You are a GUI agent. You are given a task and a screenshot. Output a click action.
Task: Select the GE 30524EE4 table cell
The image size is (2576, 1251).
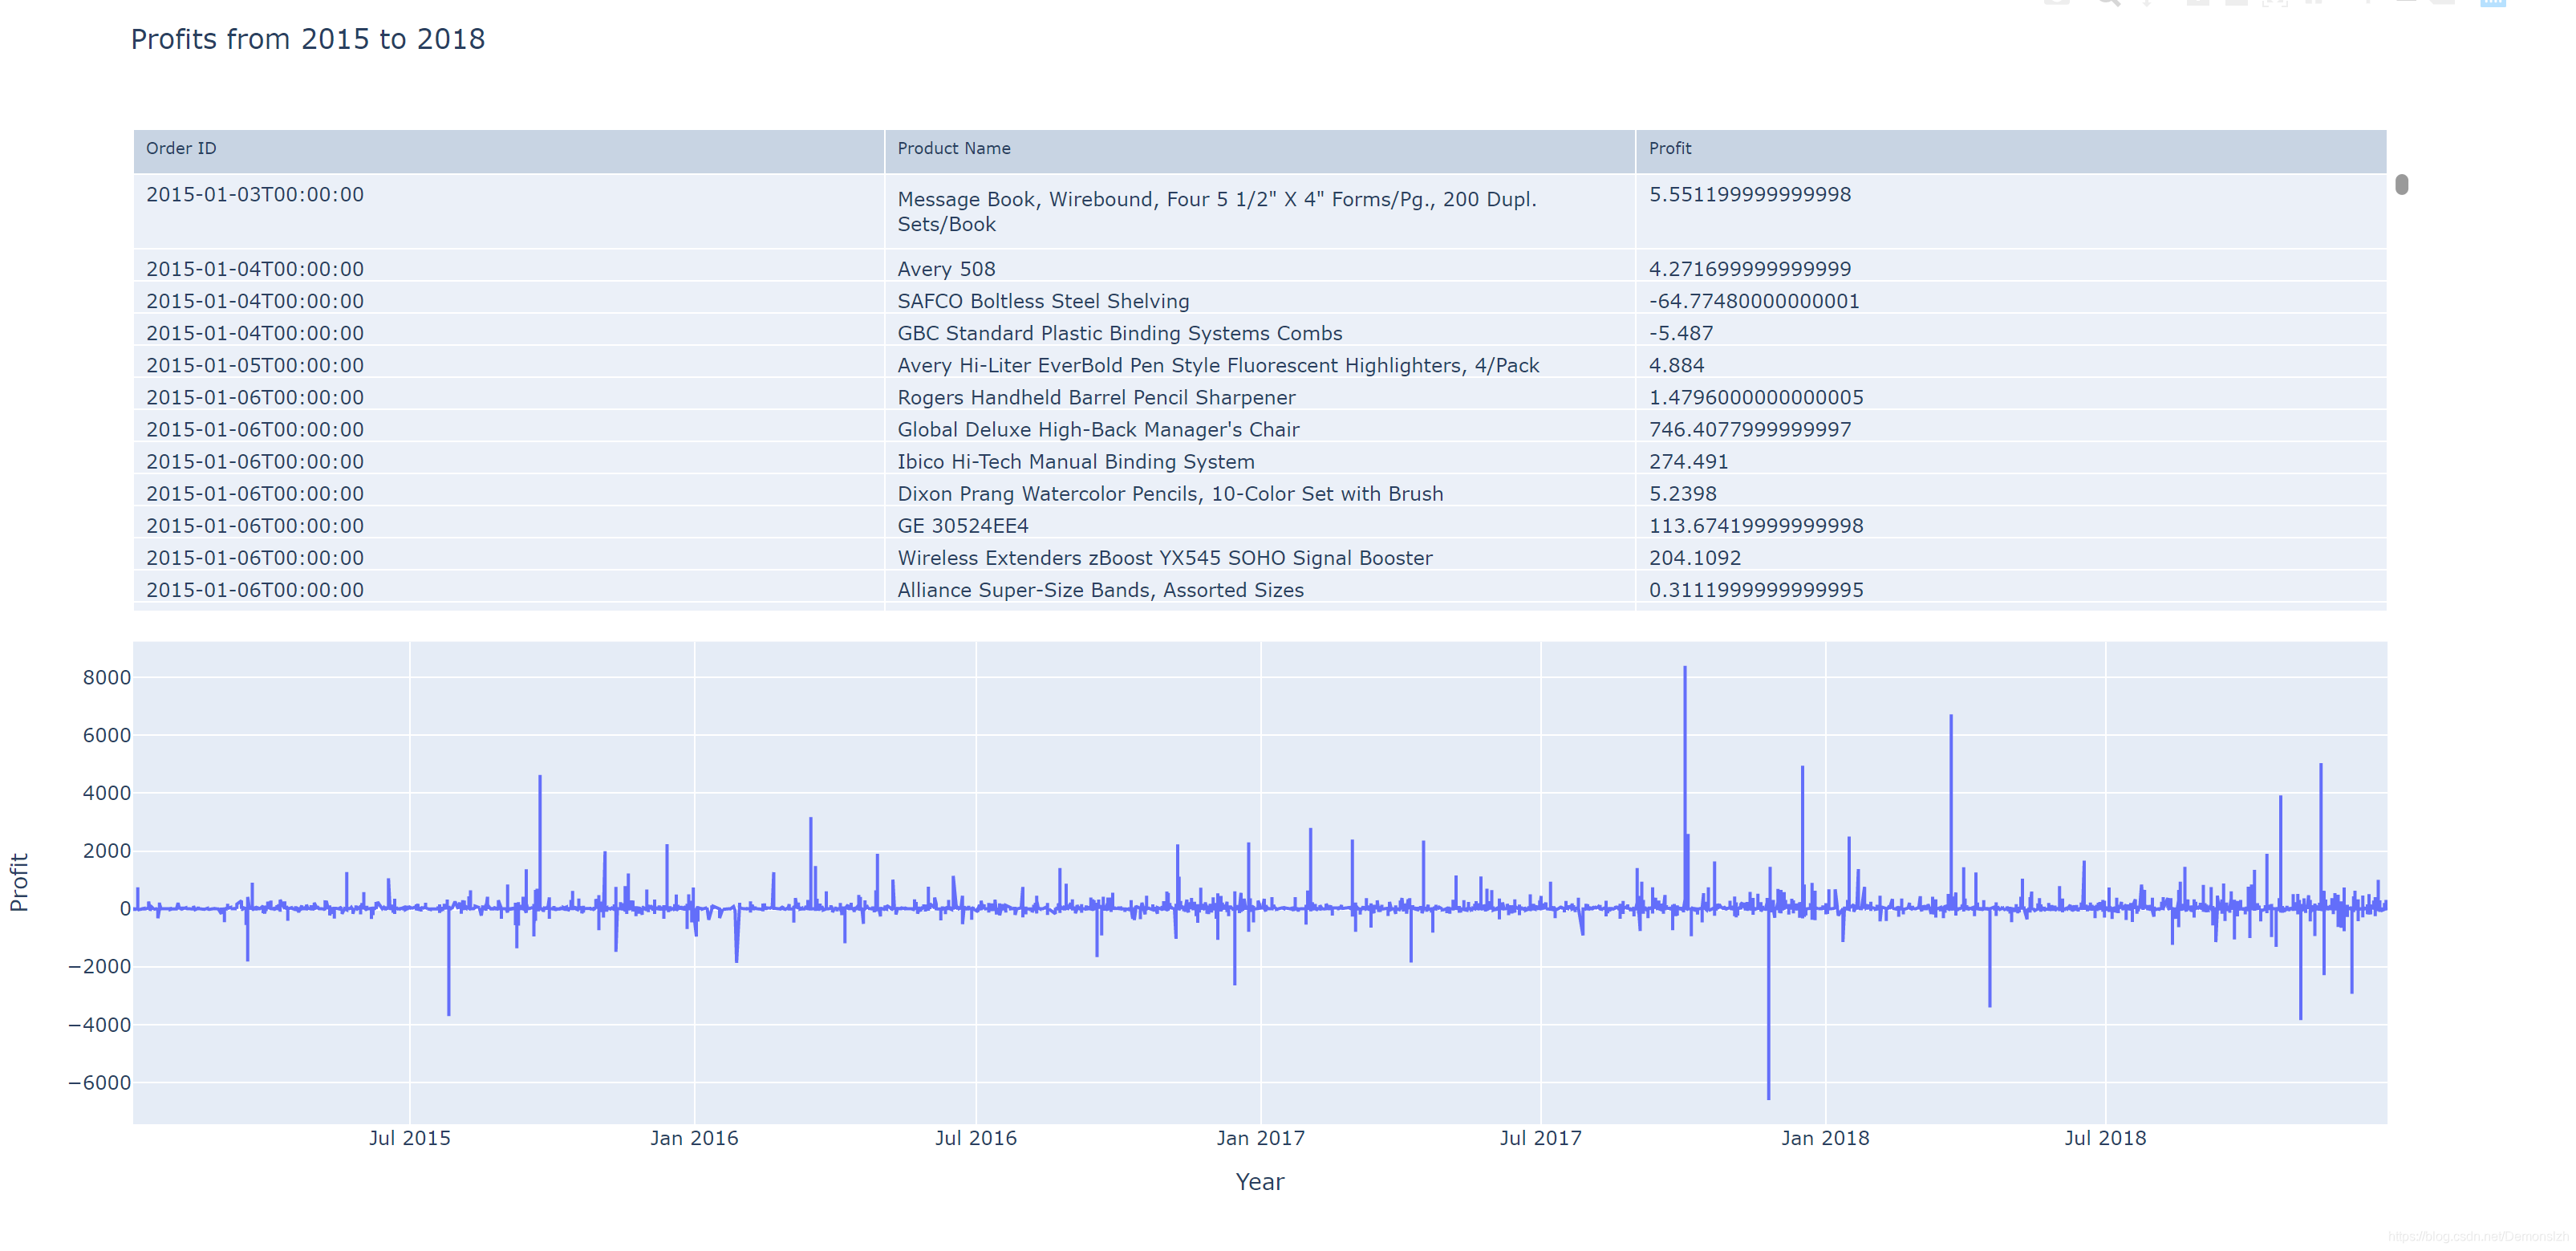pos(962,526)
